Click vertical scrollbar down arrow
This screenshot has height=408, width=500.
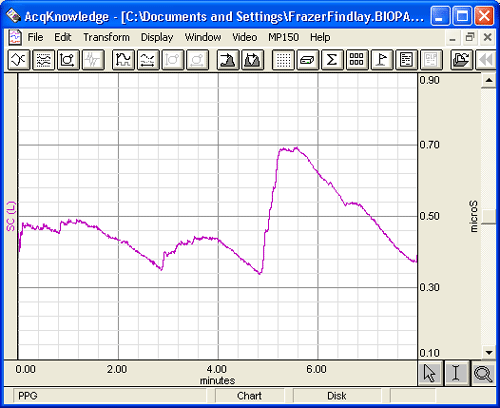489,352
